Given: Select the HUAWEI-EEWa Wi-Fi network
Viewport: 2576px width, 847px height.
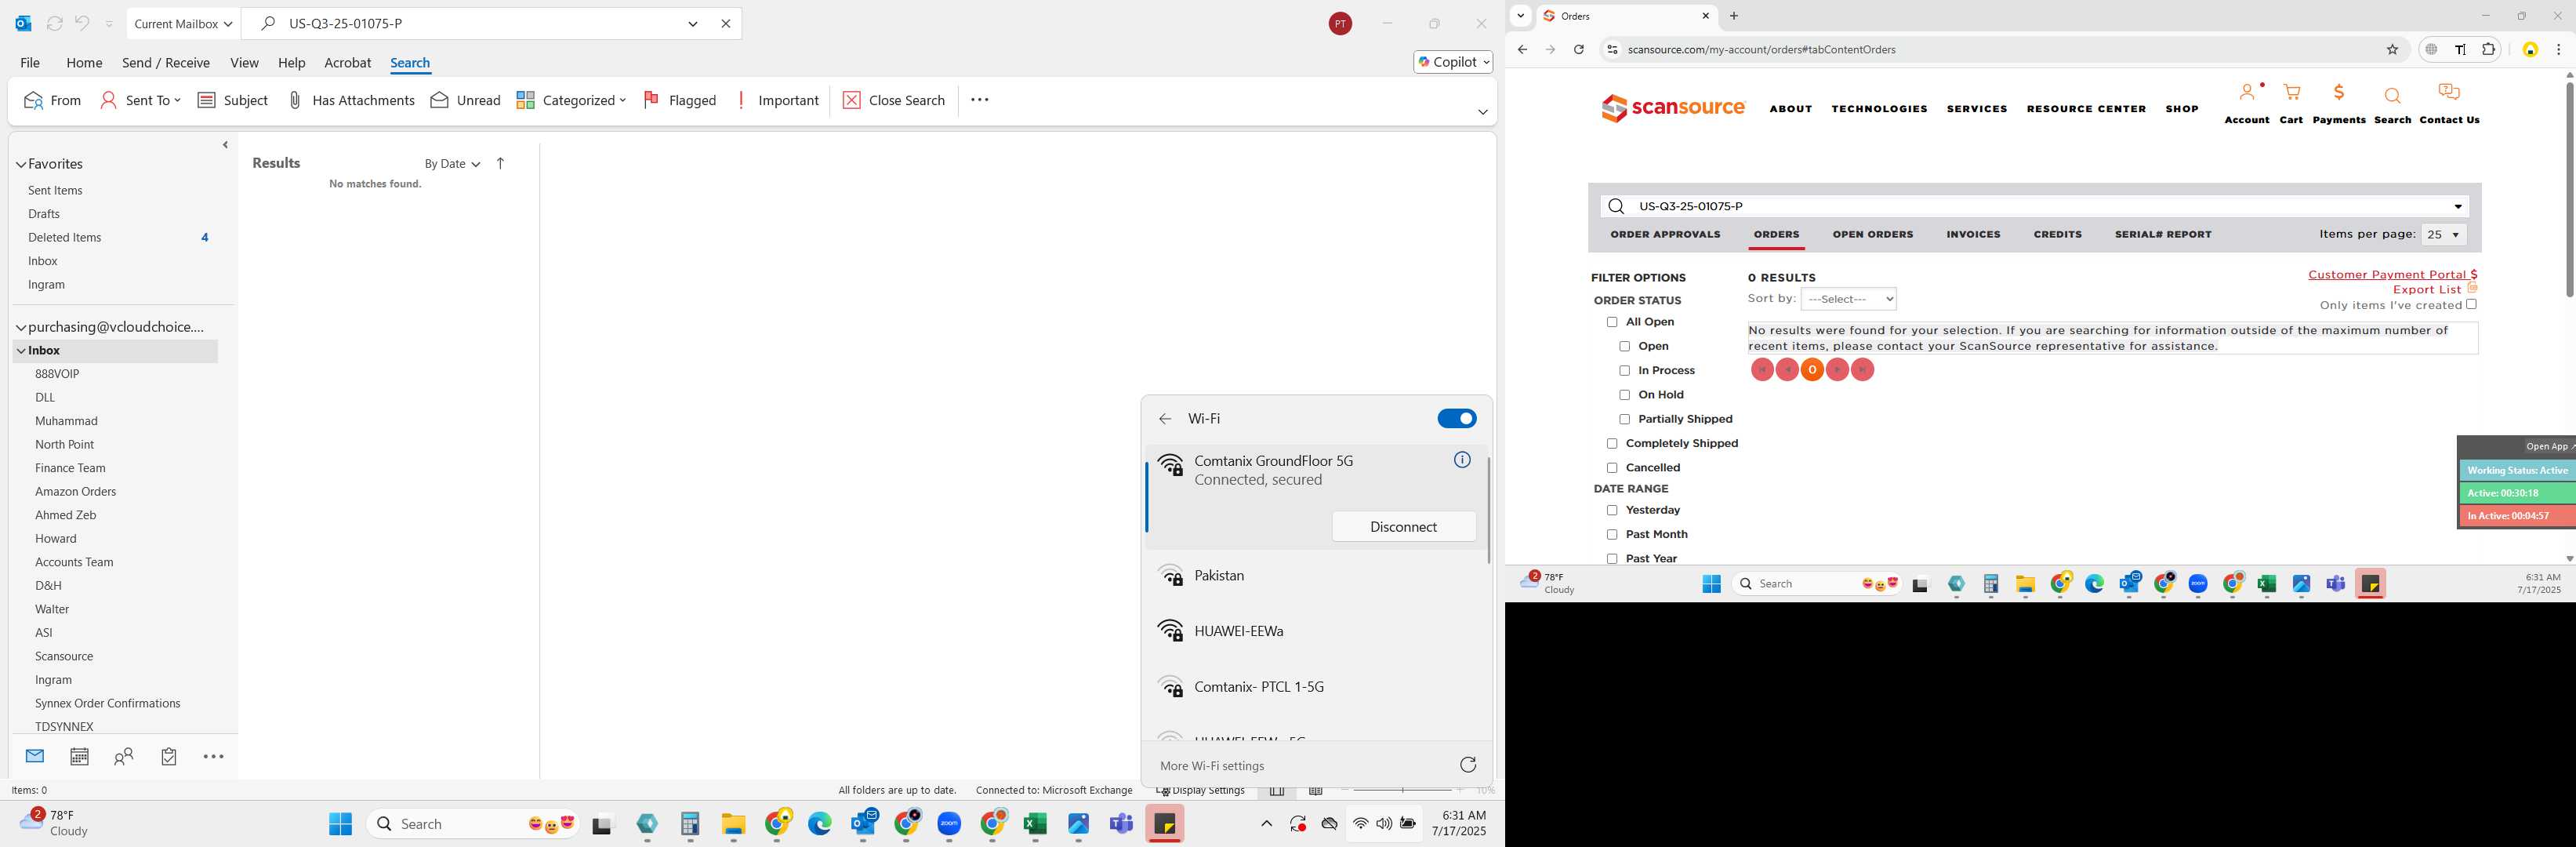Looking at the screenshot, I should [1315, 631].
